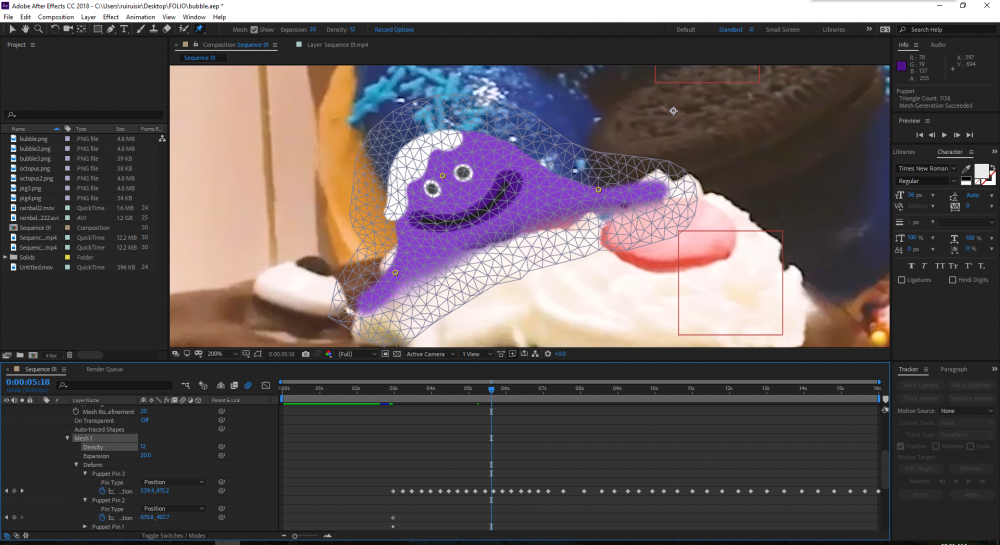
Task: Toggle Puppet Pin 3 Position stopwatch
Action: click(x=102, y=491)
